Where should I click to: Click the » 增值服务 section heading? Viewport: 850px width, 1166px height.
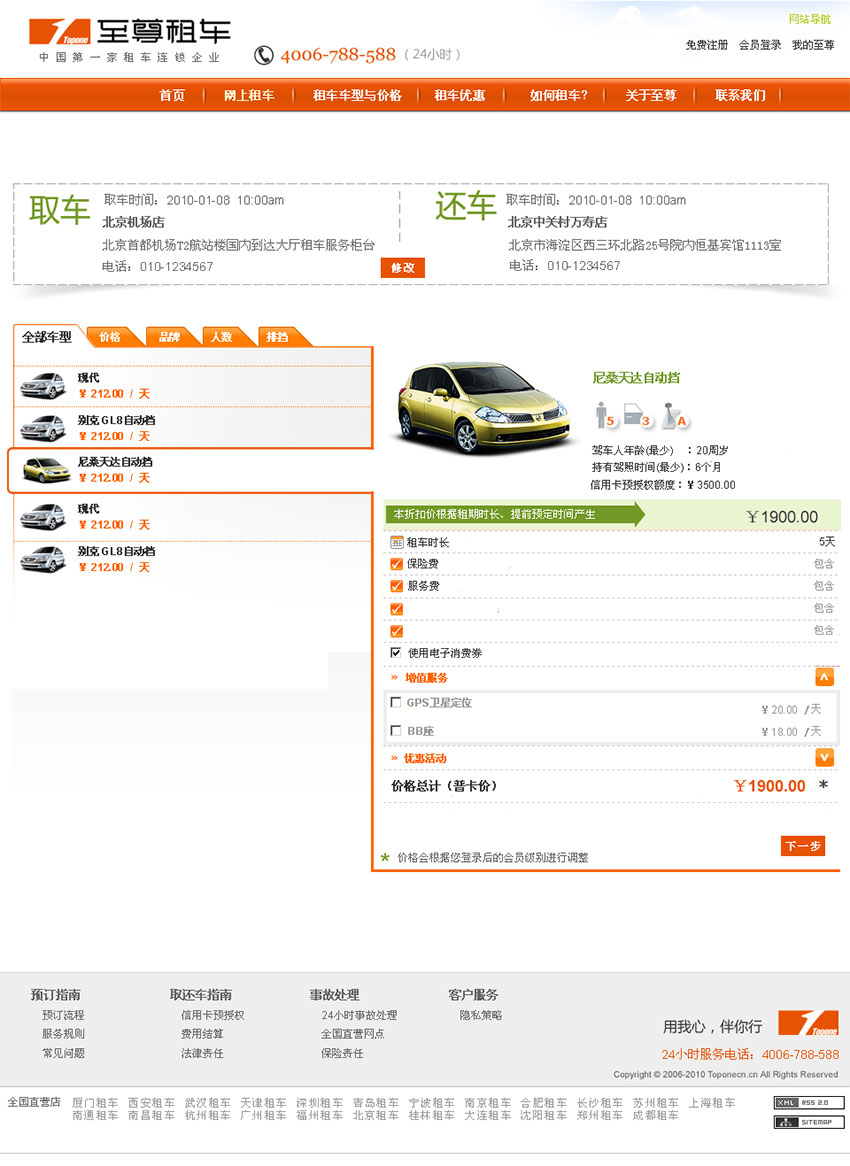coord(419,677)
